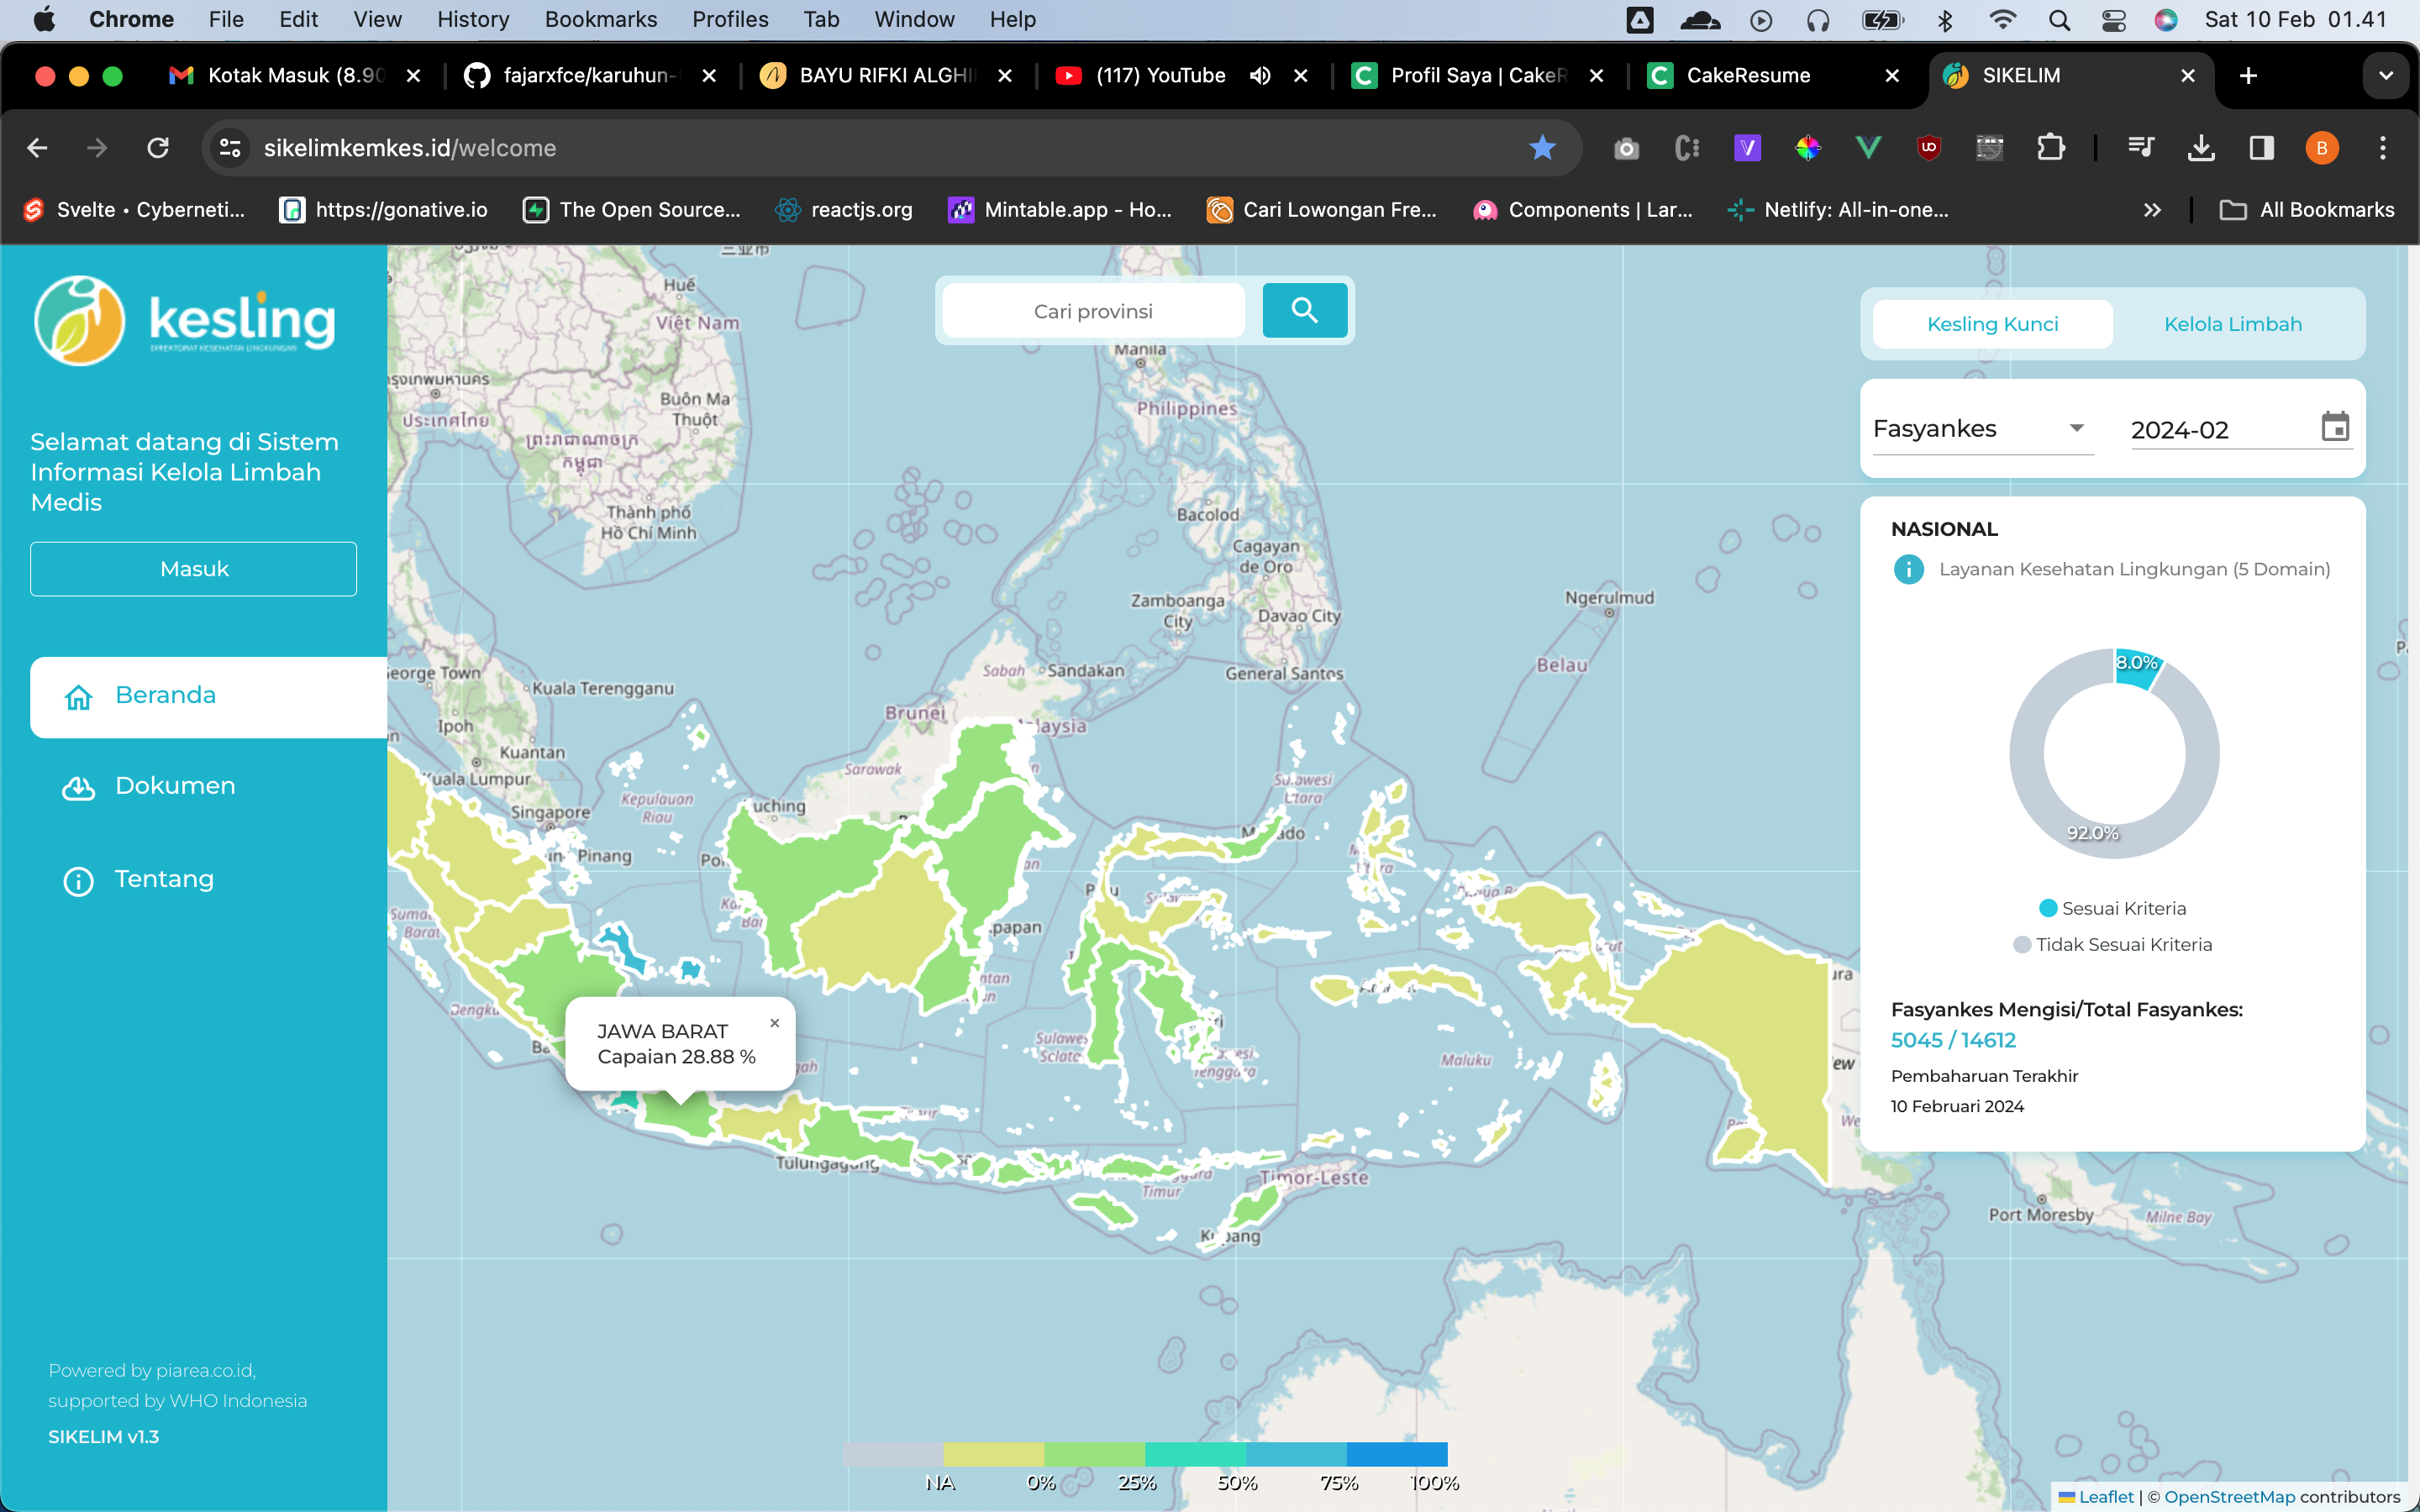Switch to Kelola Limbah tab

[2232, 324]
